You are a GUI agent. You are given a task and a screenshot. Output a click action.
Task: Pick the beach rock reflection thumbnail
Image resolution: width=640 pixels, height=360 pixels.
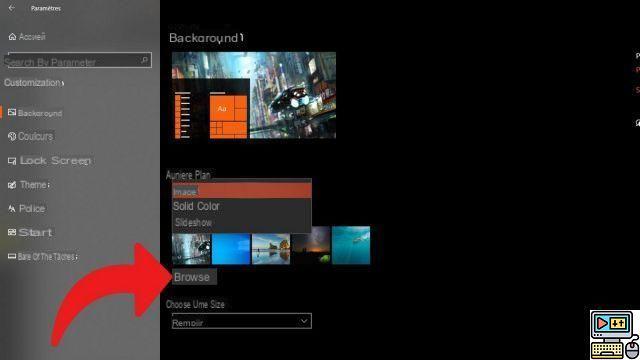point(271,249)
